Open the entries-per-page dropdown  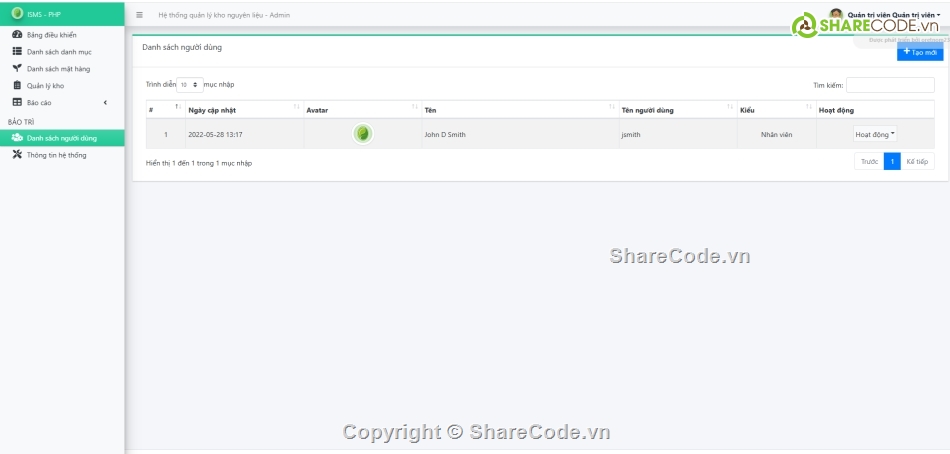pyautogui.click(x=190, y=85)
